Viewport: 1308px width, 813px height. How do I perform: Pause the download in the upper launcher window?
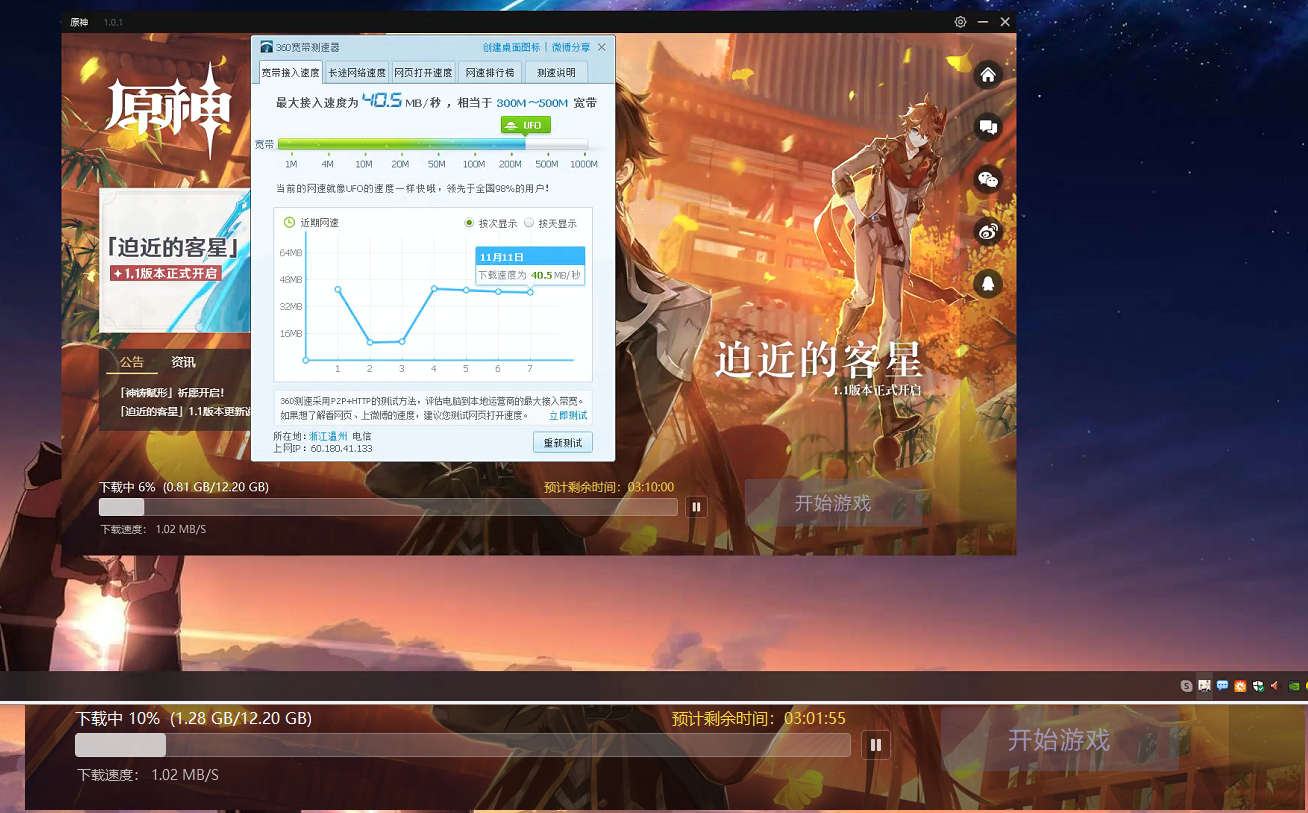pyautogui.click(x=697, y=507)
